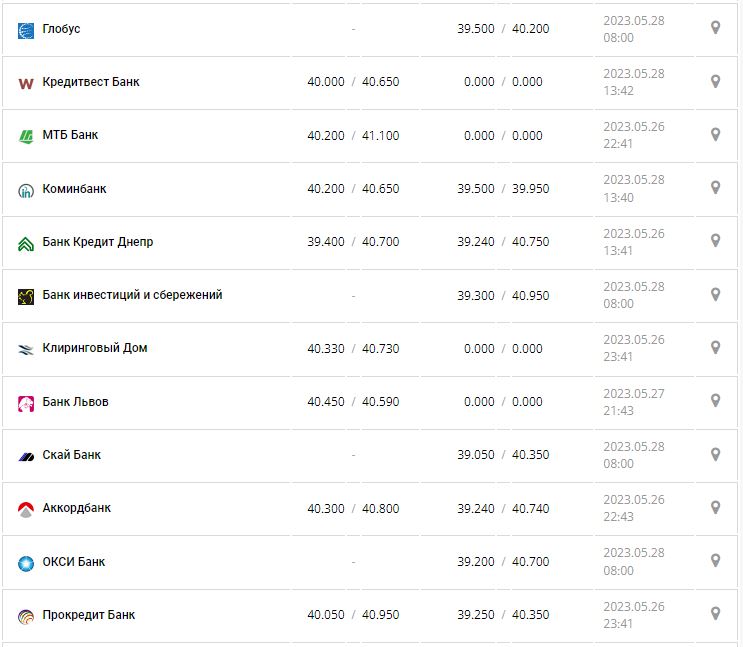Click the ОКСИ Банк logo
743x647 pixels.
tap(26, 563)
